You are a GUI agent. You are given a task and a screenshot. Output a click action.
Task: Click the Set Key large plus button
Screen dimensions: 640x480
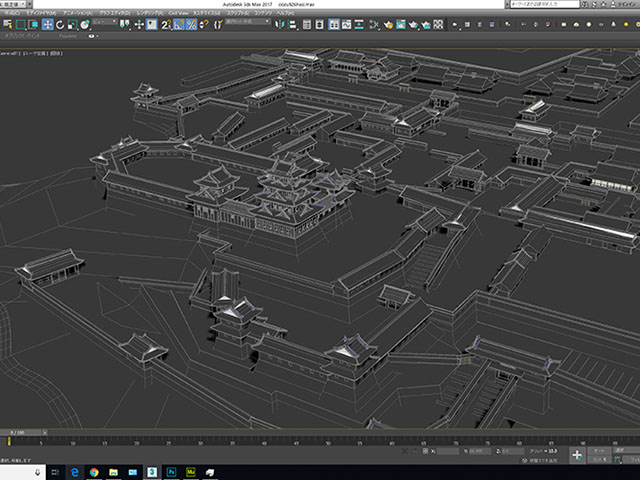[577, 454]
